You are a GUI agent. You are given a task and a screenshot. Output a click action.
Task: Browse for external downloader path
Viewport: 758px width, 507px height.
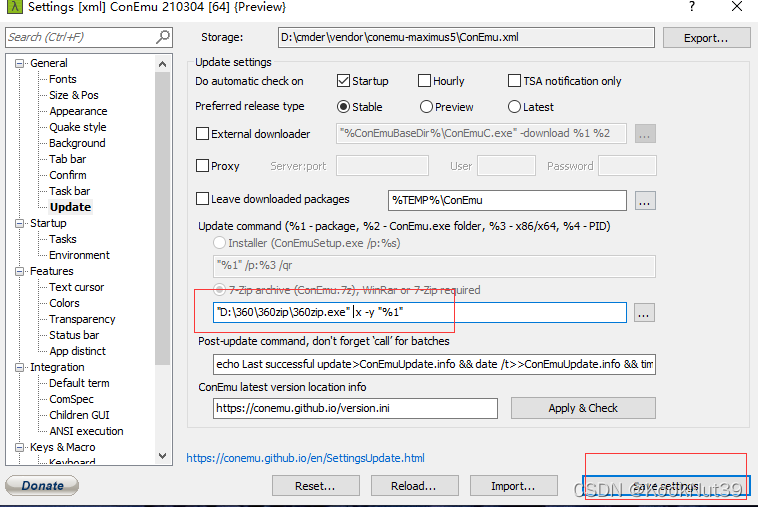pyautogui.click(x=645, y=134)
